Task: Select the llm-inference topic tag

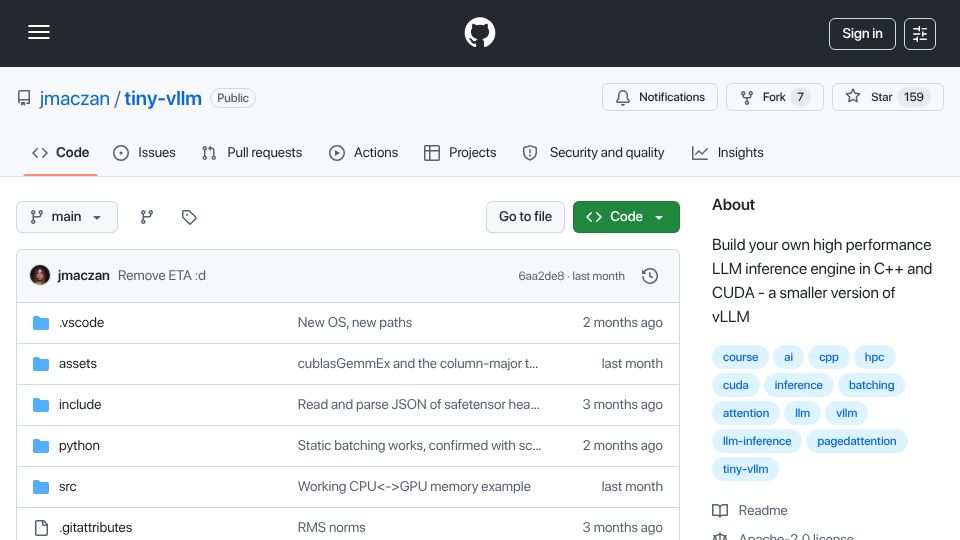Action: (757, 441)
